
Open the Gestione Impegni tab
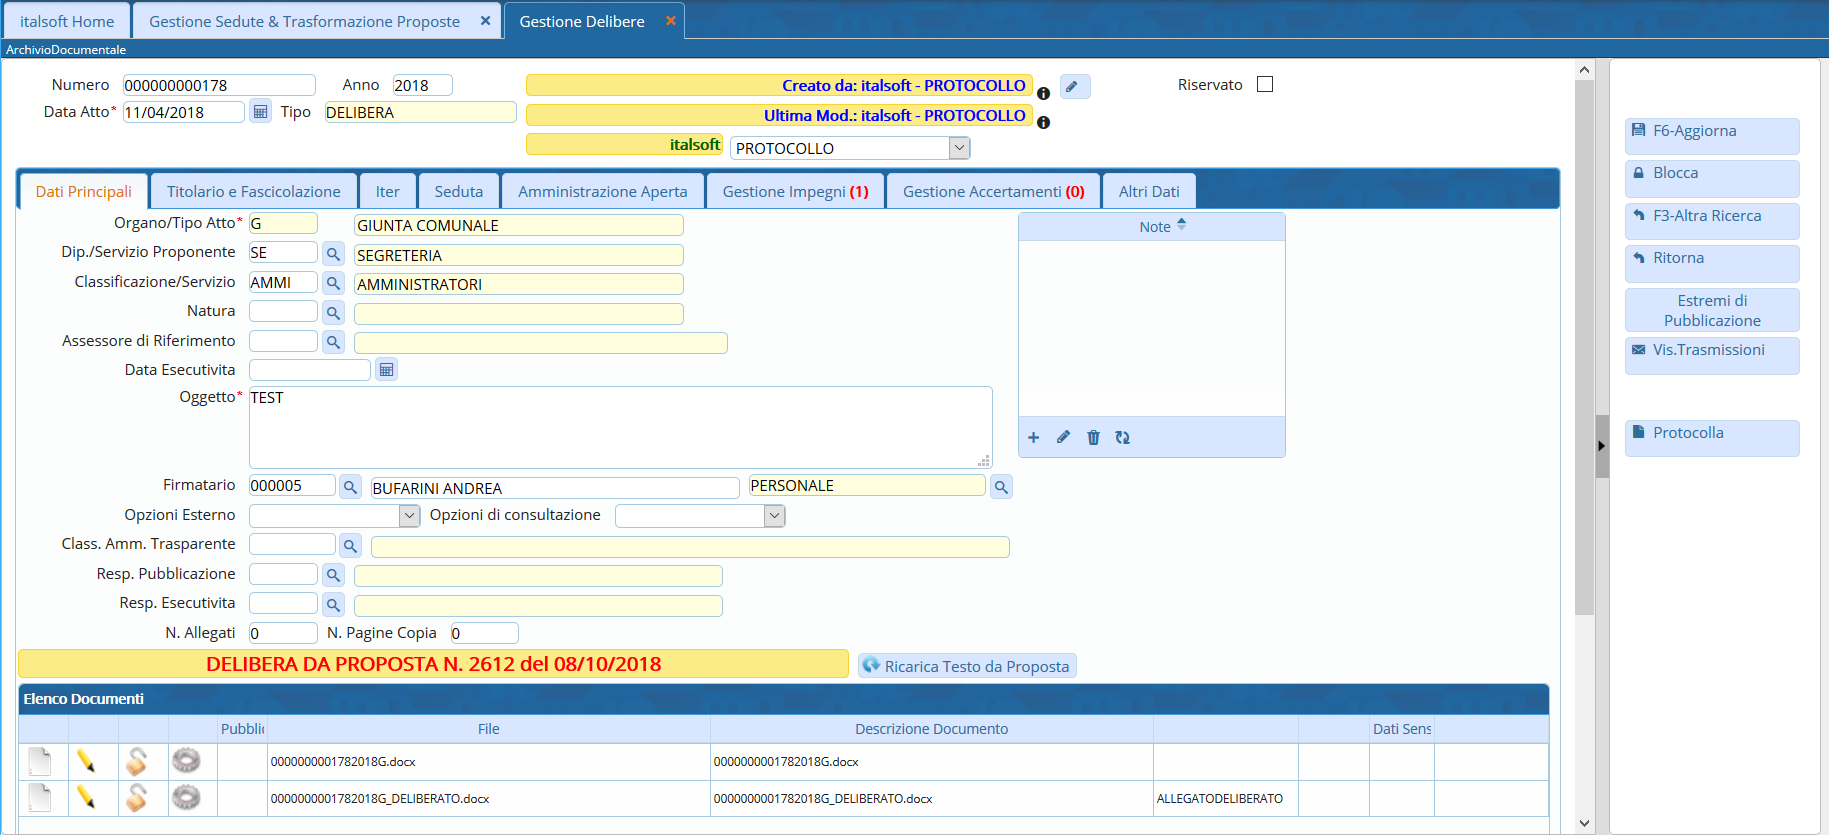click(795, 192)
